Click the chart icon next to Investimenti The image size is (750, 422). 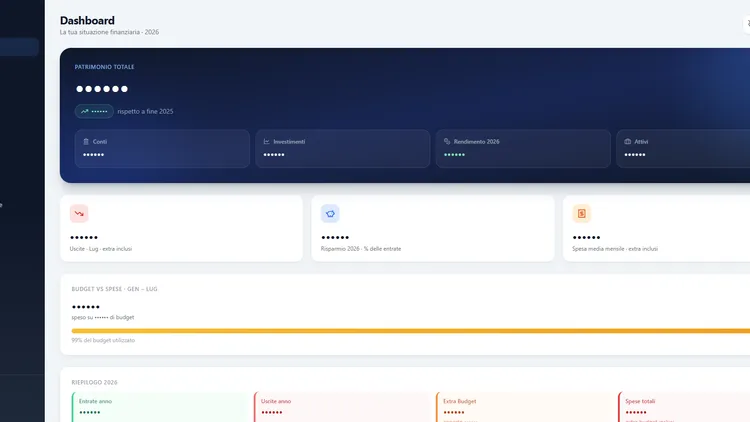pyautogui.click(x=266, y=142)
